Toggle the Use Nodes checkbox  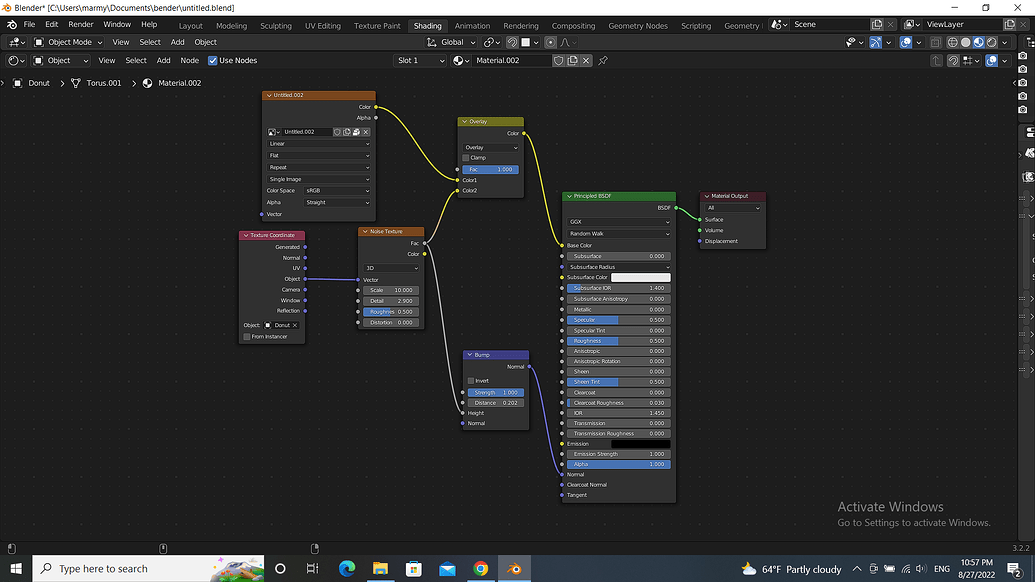[x=213, y=61]
